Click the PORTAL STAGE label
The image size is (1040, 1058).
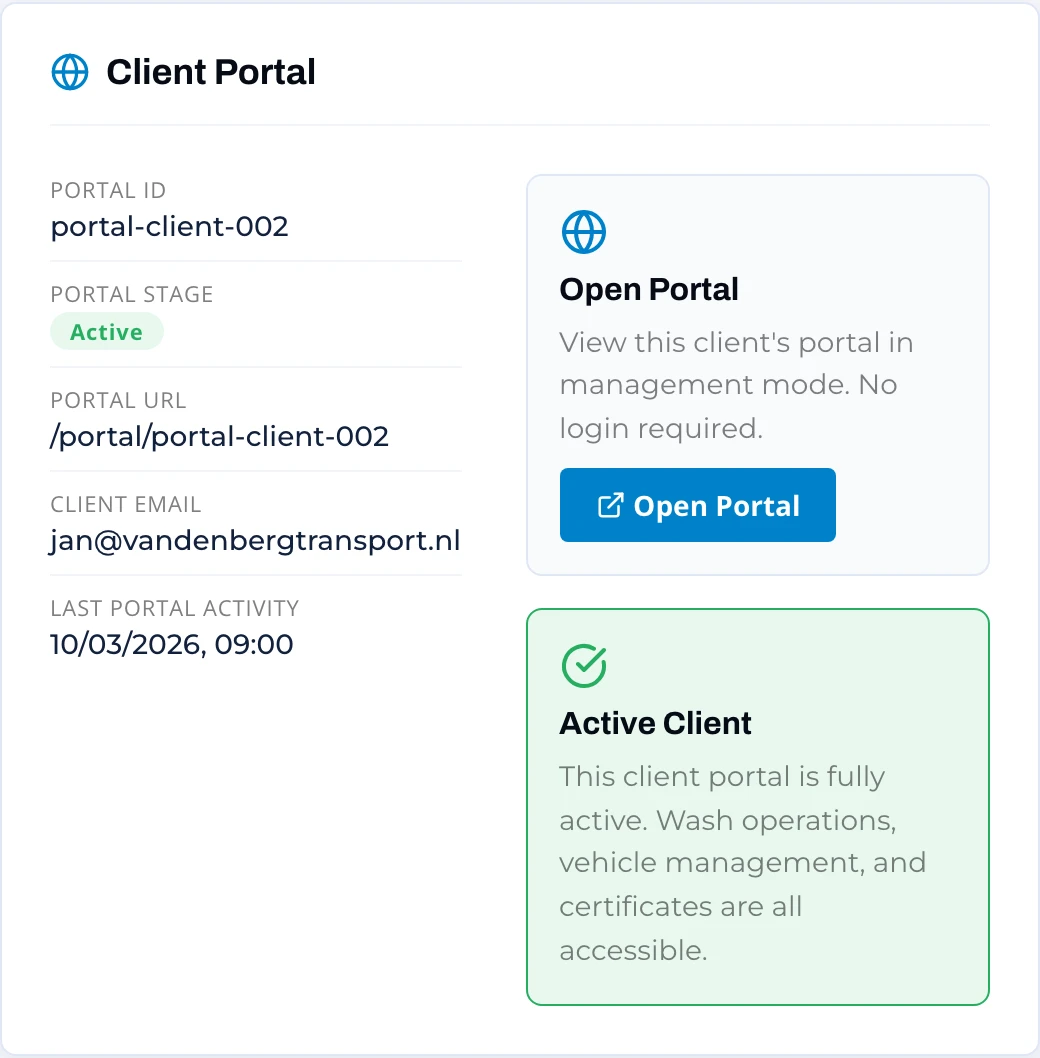[x=132, y=295]
